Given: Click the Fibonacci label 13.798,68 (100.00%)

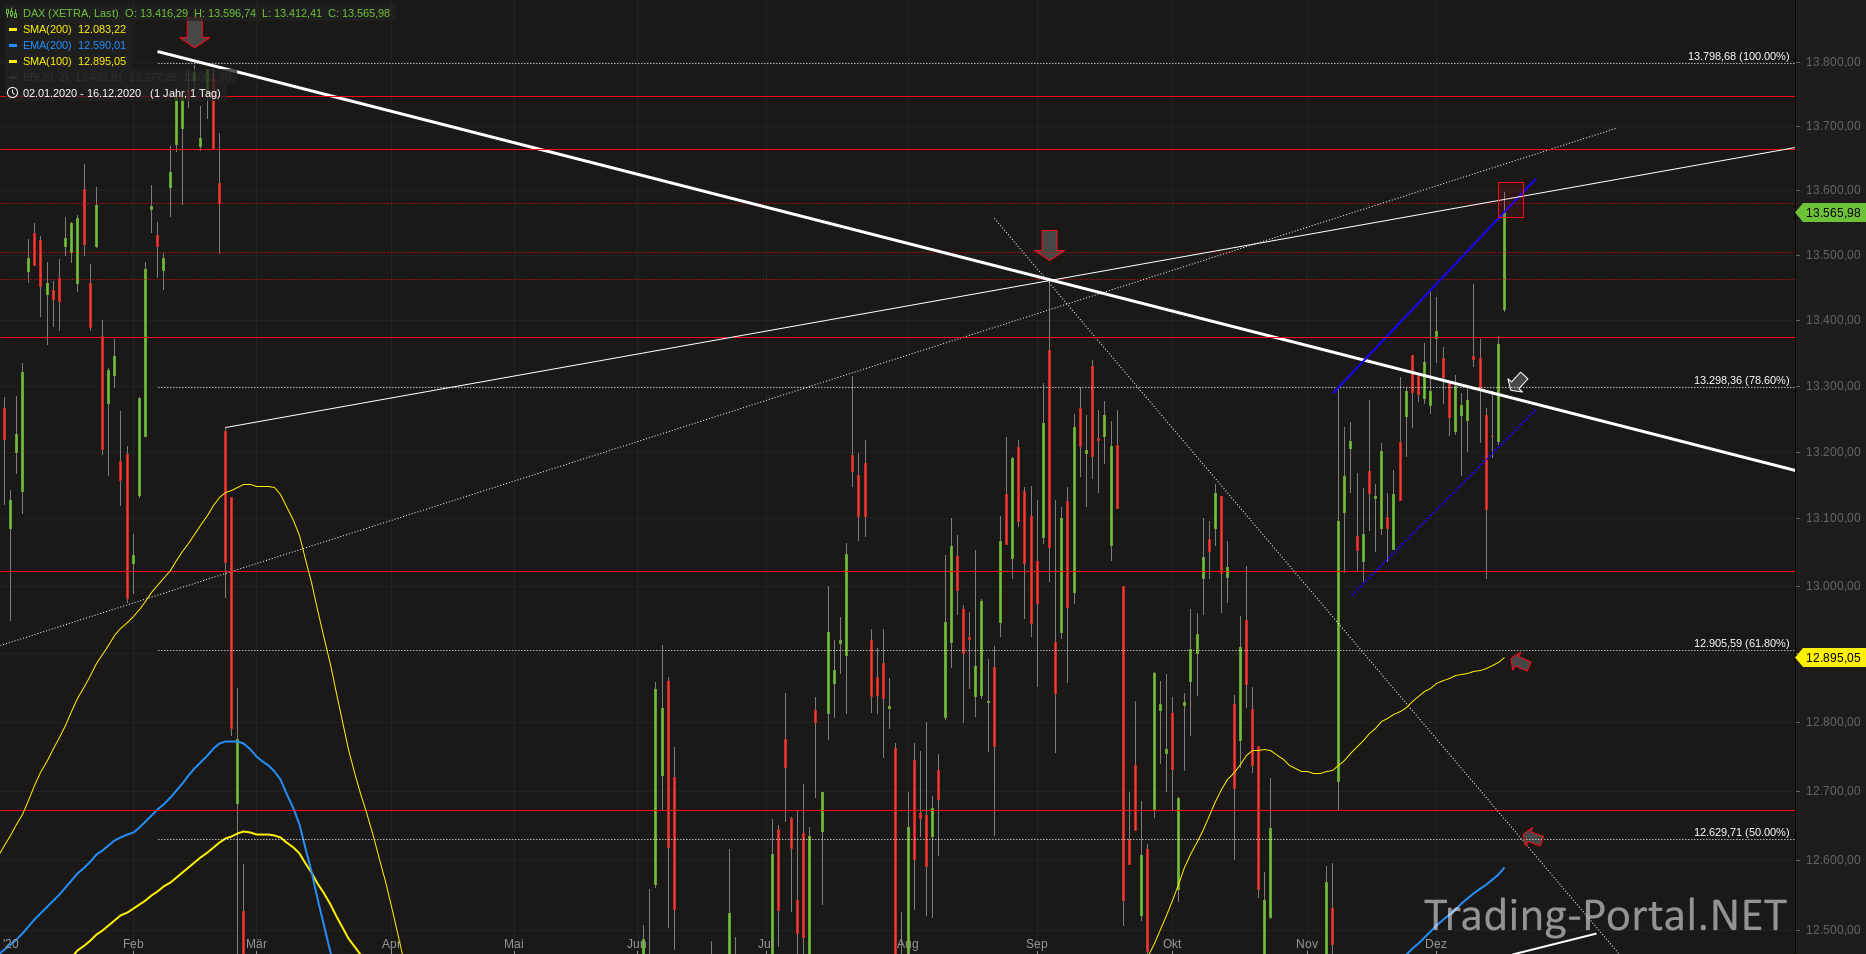Looking at the screenshot, I should click(1739, 56).
